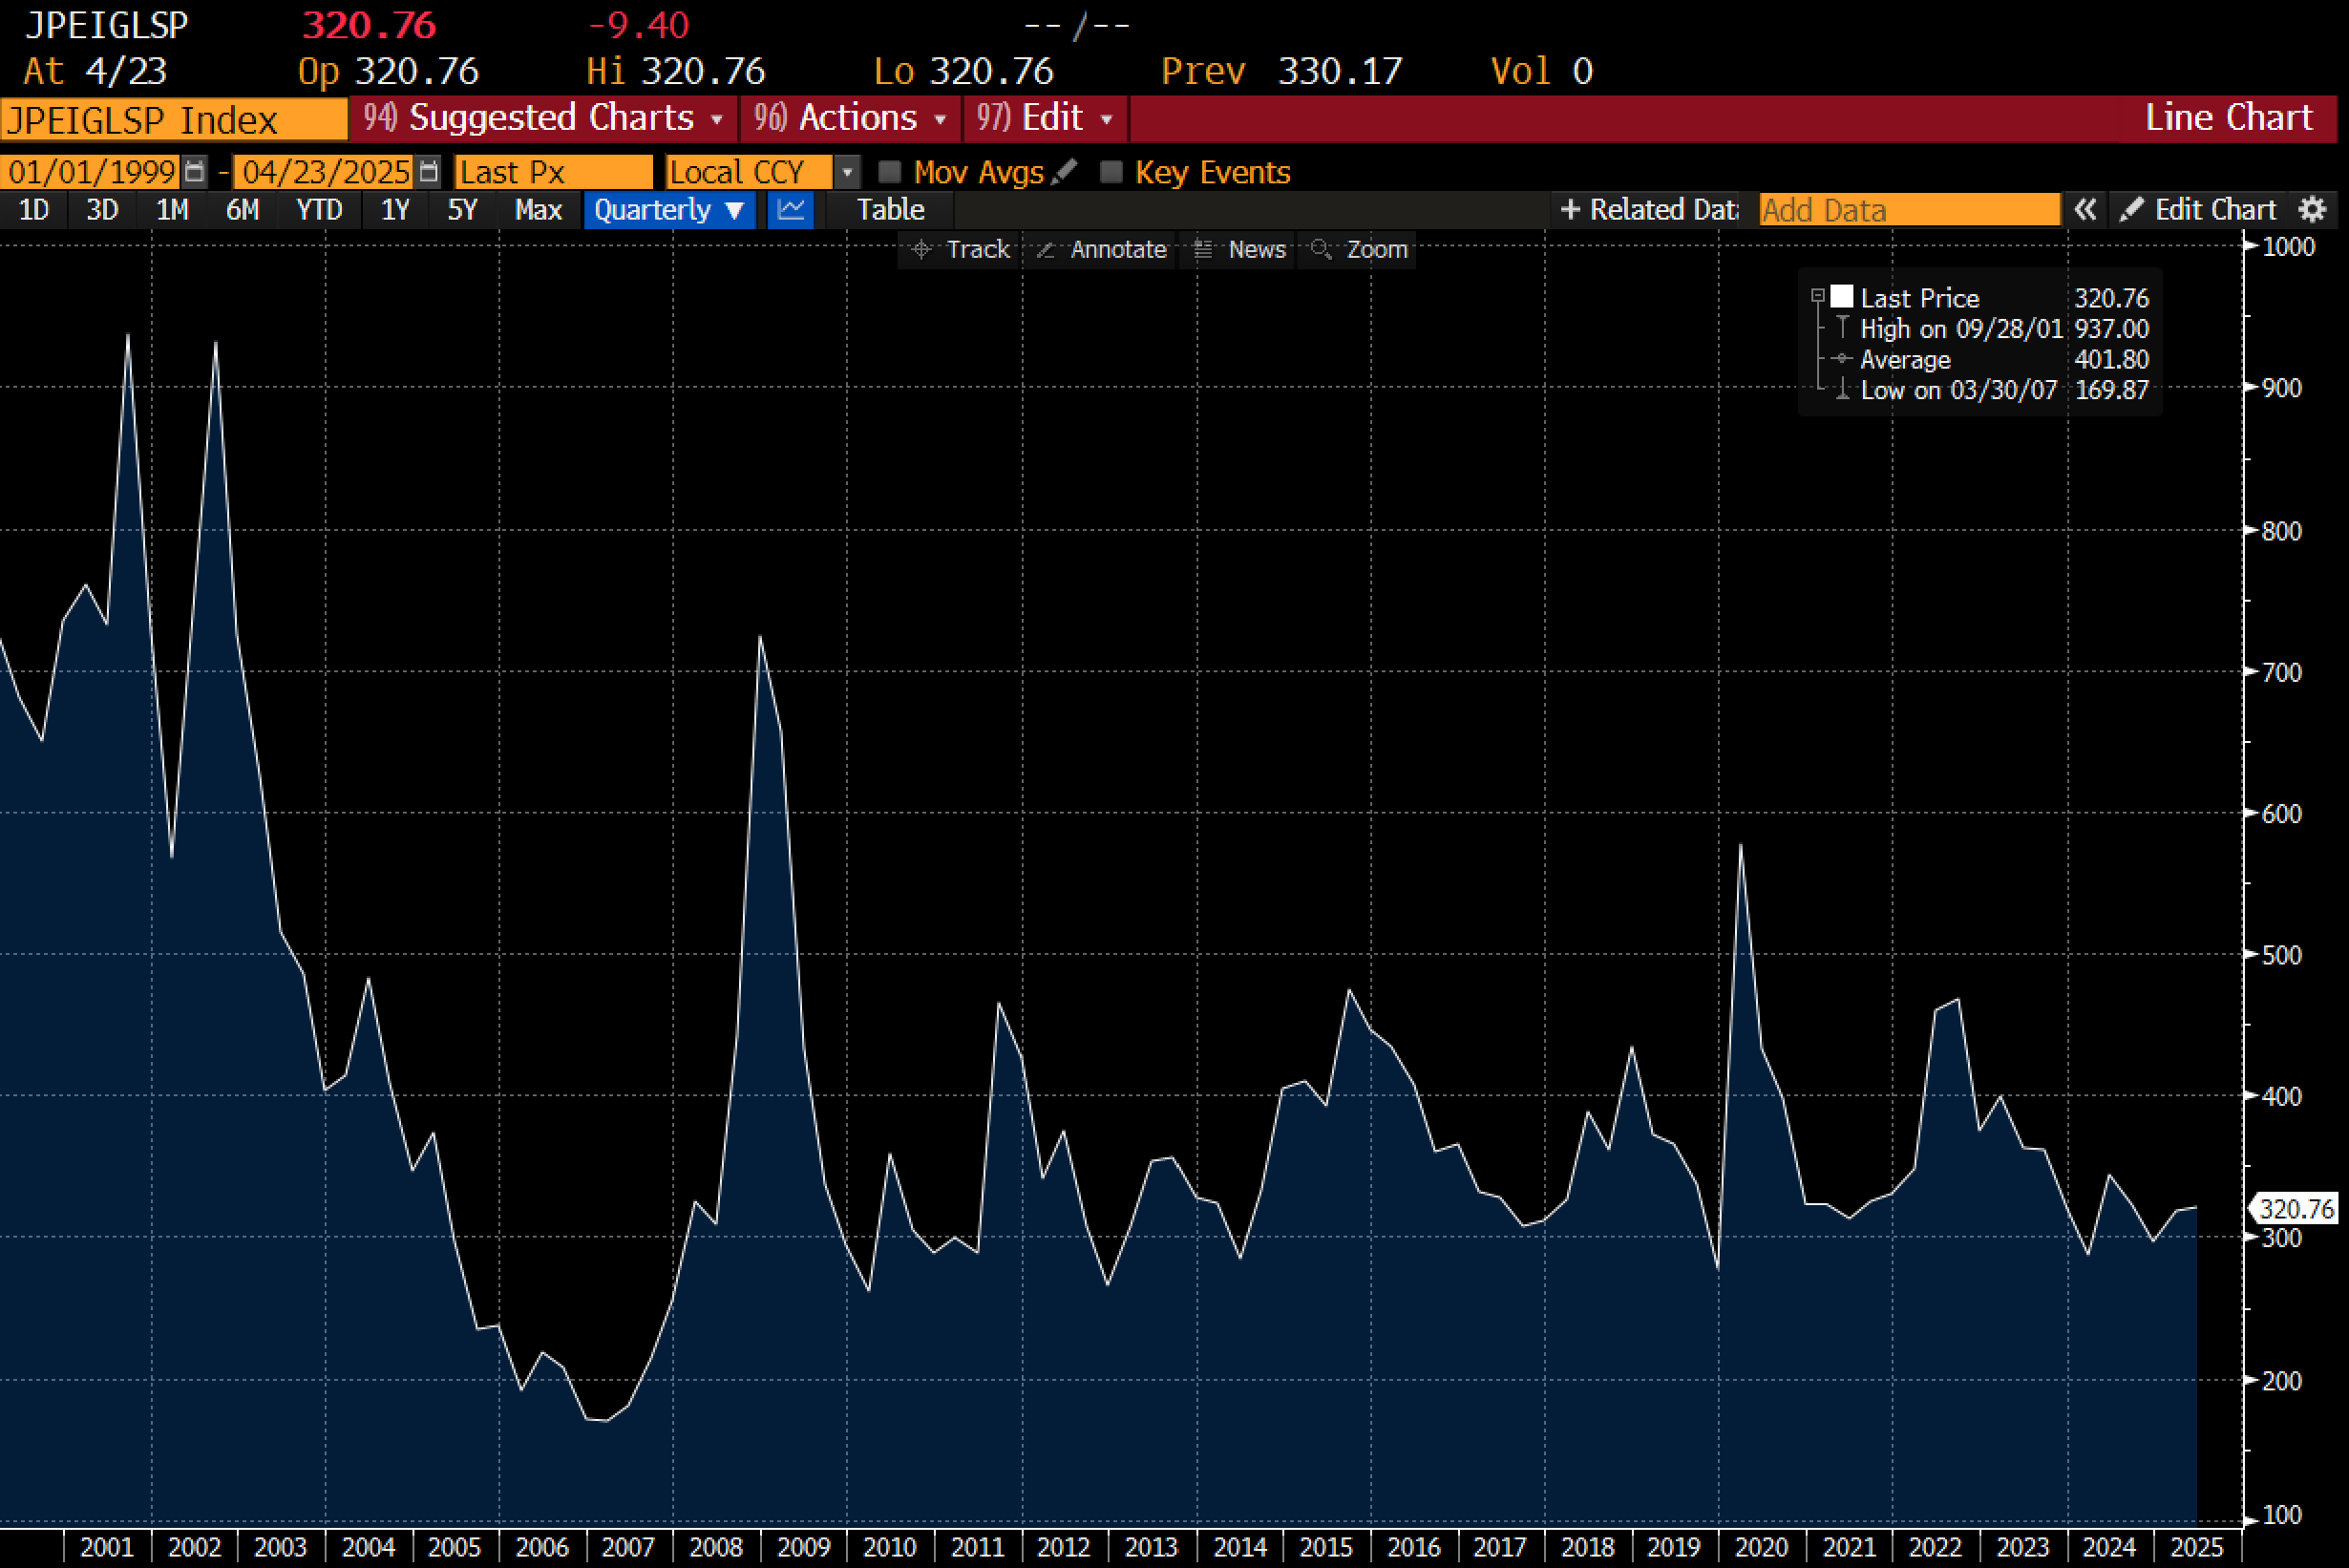This screenshot has height=1568, width=2349.
Task: Click the 2020 year axis label
Action: (1761, 1547)
